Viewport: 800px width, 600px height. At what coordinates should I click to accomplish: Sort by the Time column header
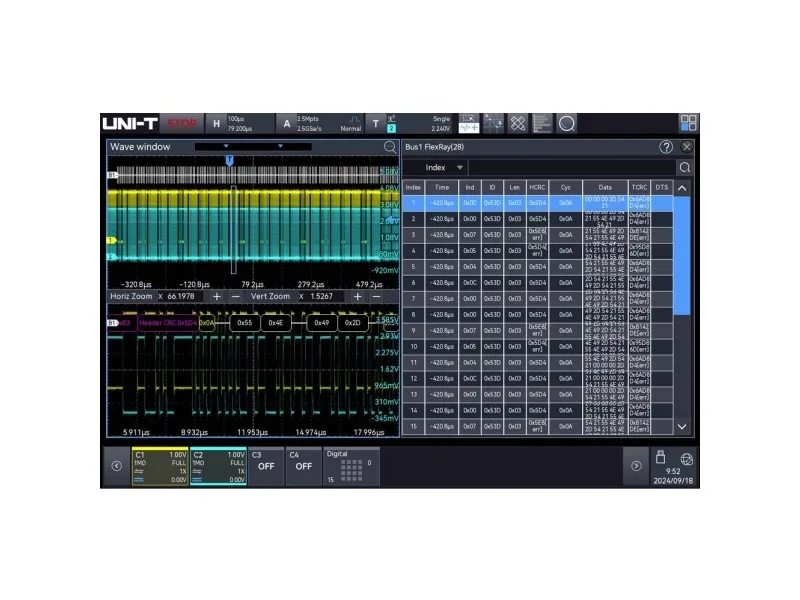442,188
